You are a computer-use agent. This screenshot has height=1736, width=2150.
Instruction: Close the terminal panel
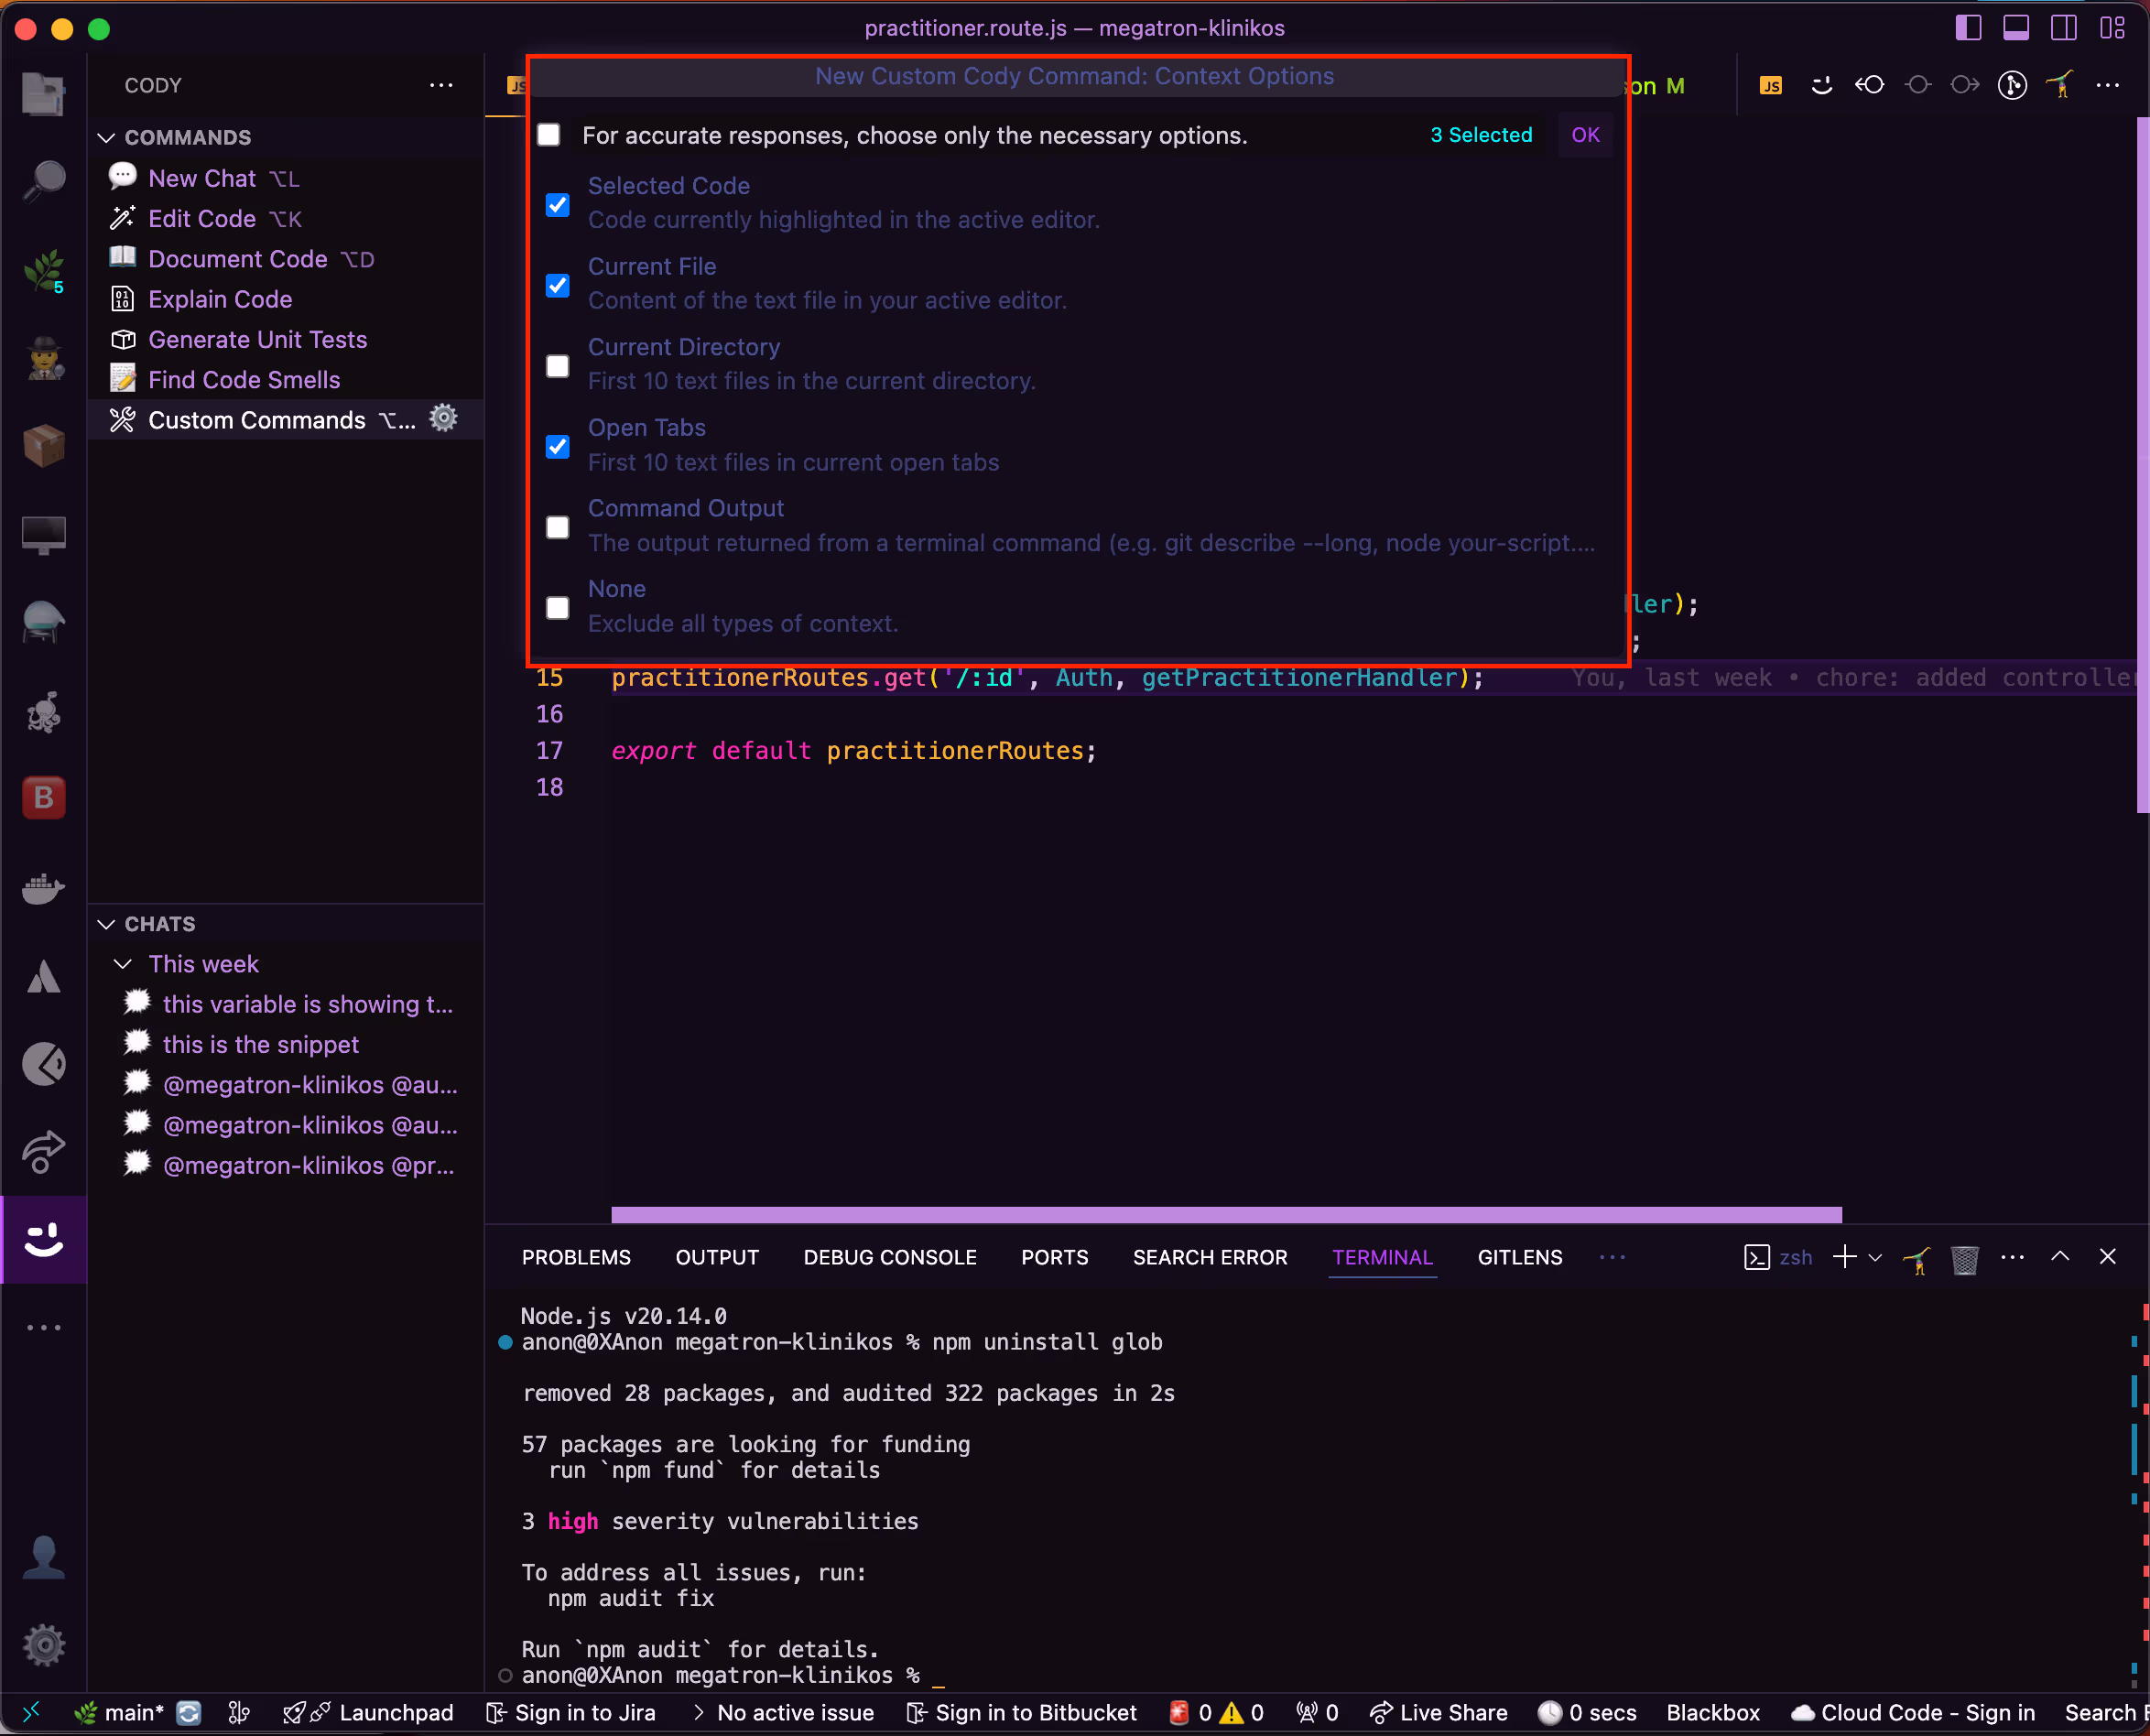2107,1257
